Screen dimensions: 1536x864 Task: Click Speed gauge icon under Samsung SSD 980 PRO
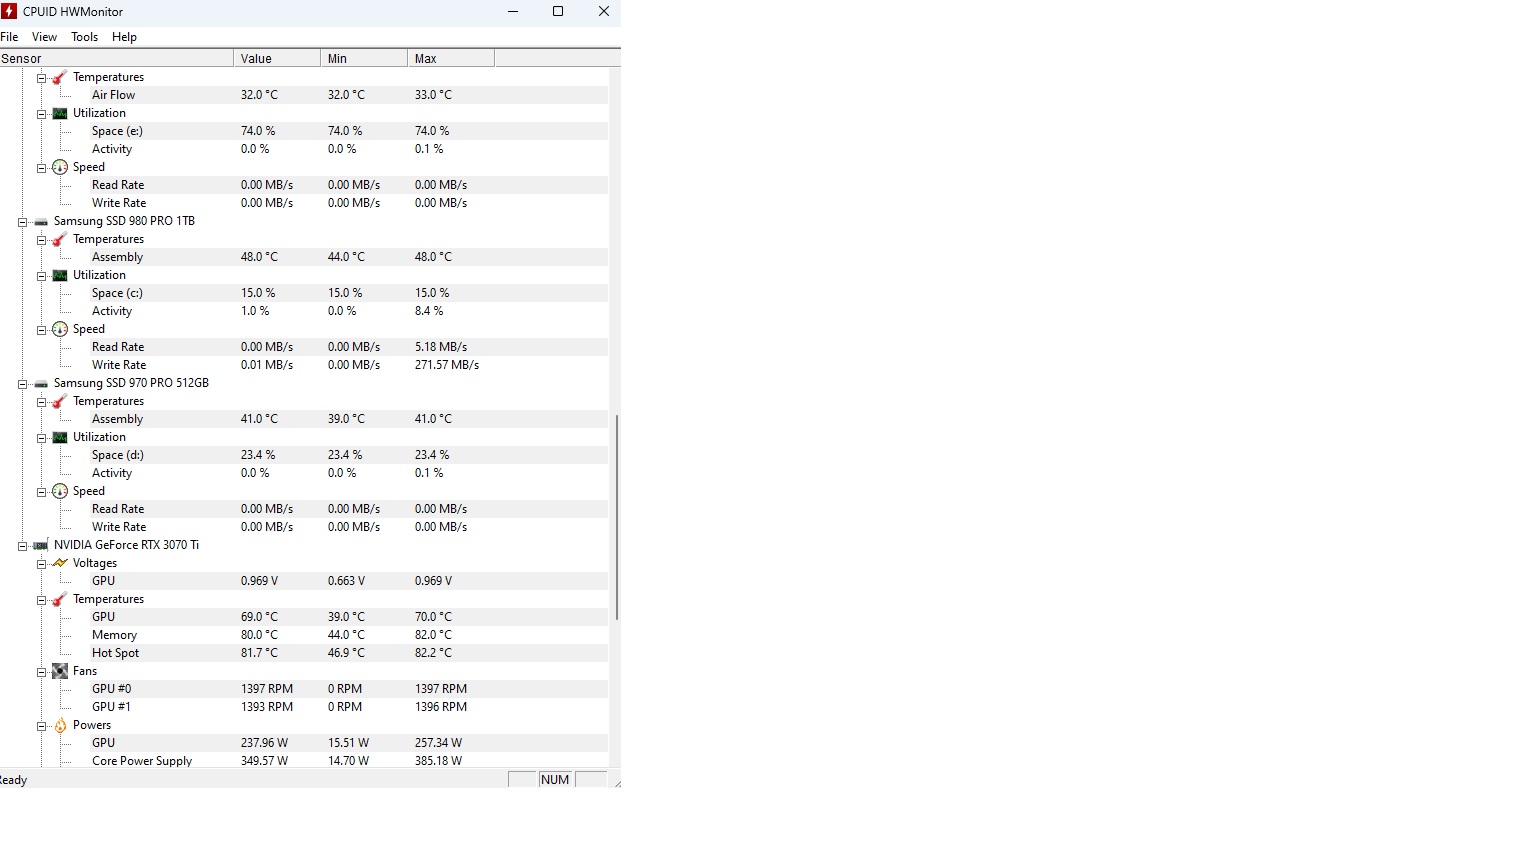(x=60, y=329)
